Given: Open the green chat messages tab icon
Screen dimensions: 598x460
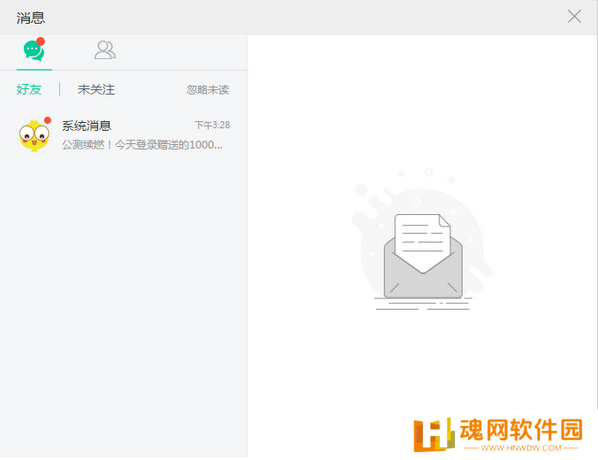Looking at the screenshot, I should point(34,51).
